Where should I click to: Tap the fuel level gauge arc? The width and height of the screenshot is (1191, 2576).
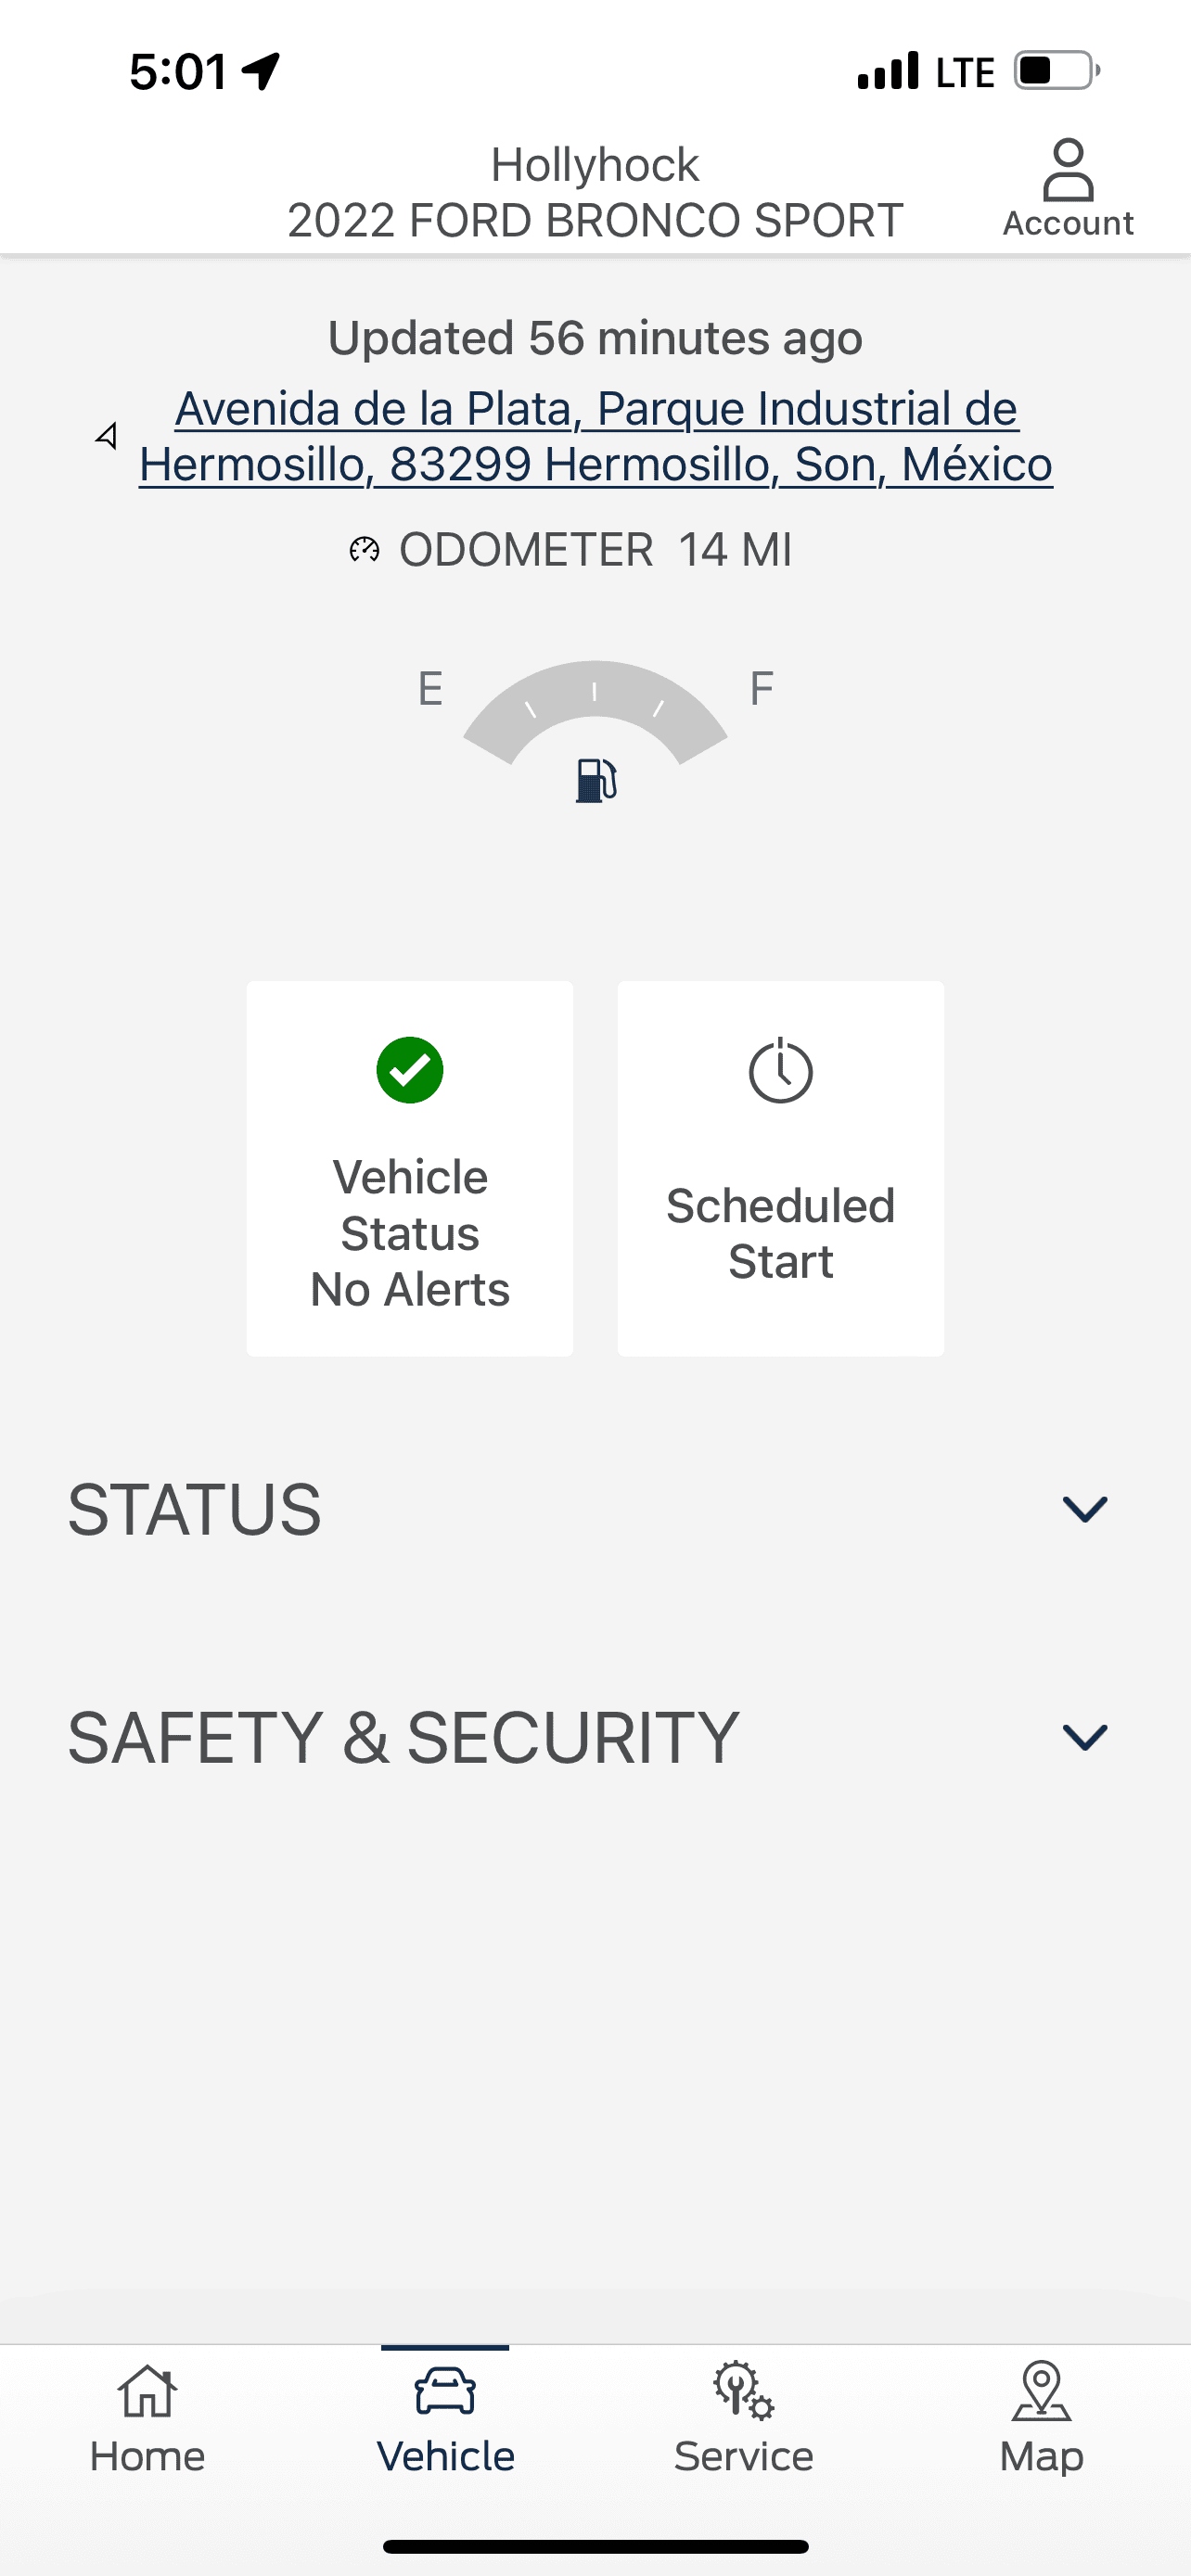(x=594, y=700)
